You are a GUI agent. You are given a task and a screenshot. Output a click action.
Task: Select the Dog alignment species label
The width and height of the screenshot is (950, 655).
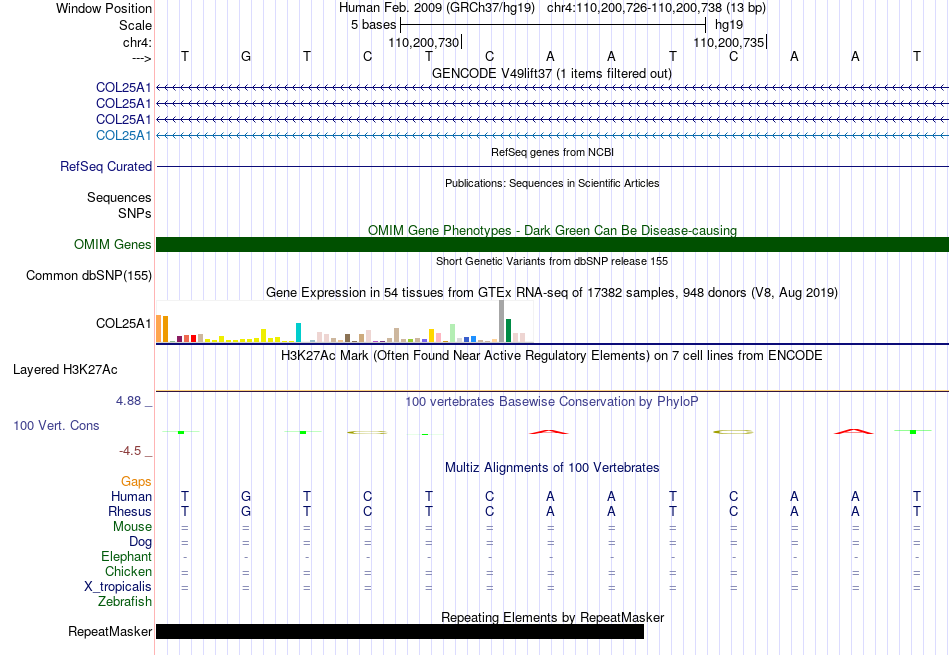coord(140,542)
